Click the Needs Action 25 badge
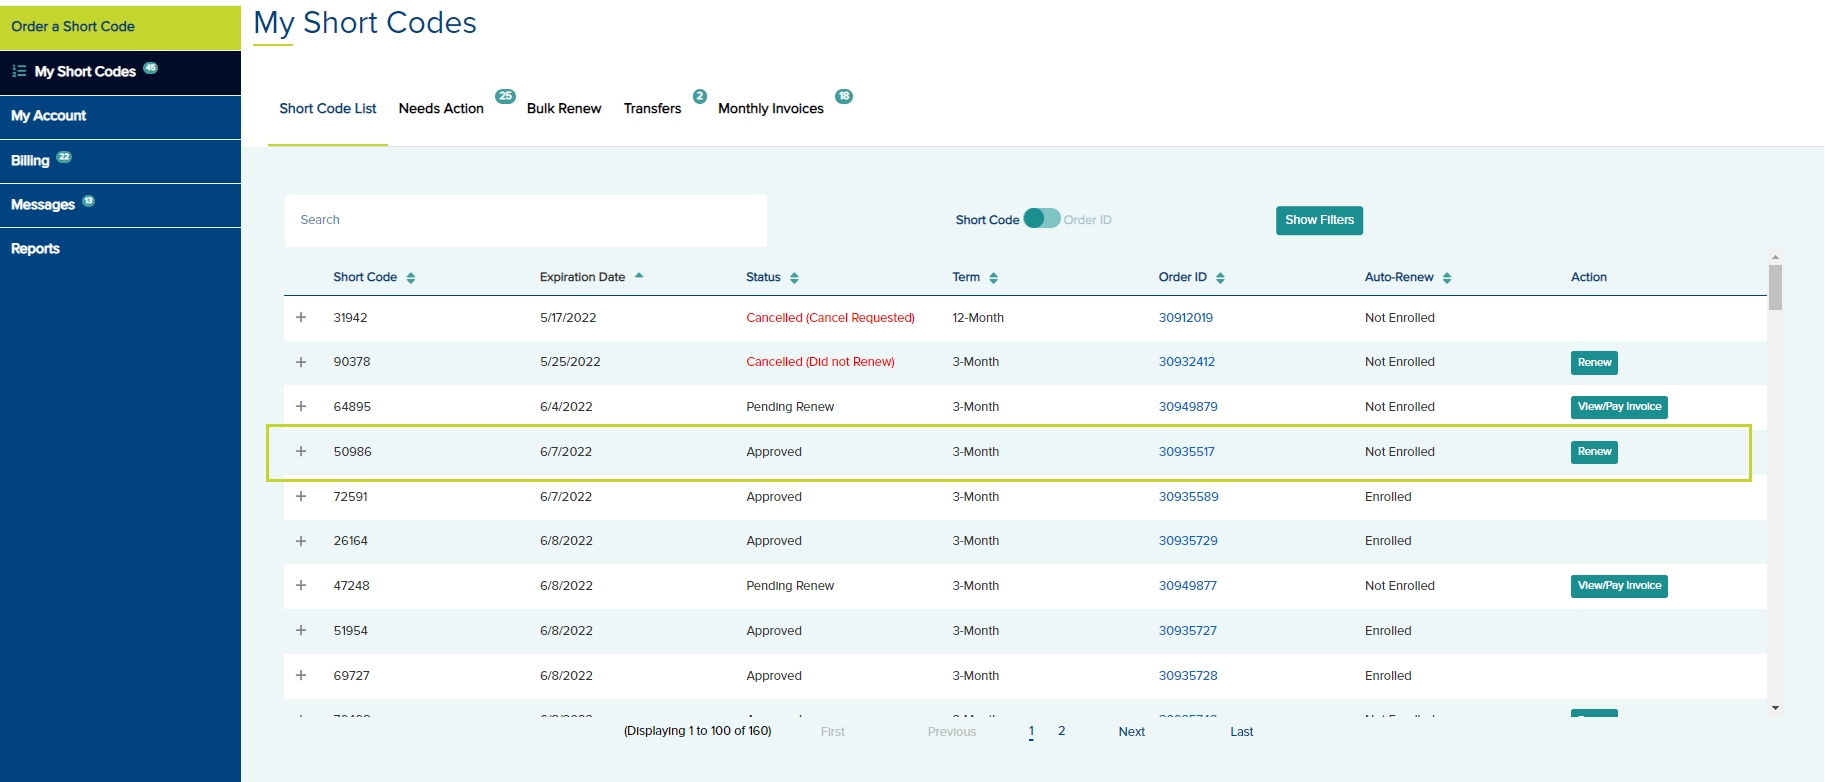This screenshot has width=1825, height=782. pyautogui.click(x=505, y=97)
